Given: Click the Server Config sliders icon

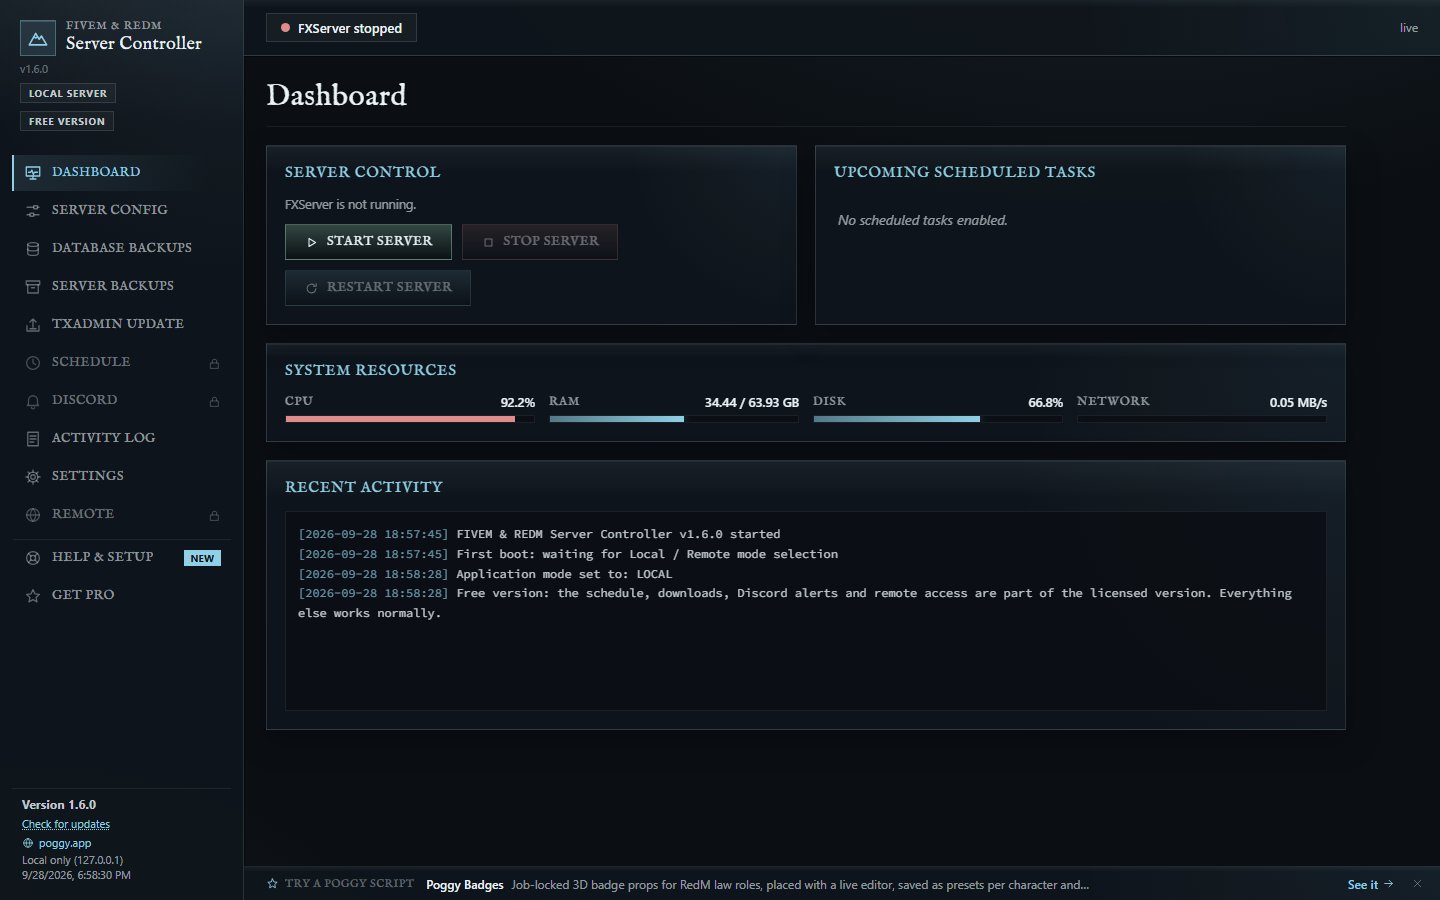Looking at the screenshot, I should tap(33, 210).
